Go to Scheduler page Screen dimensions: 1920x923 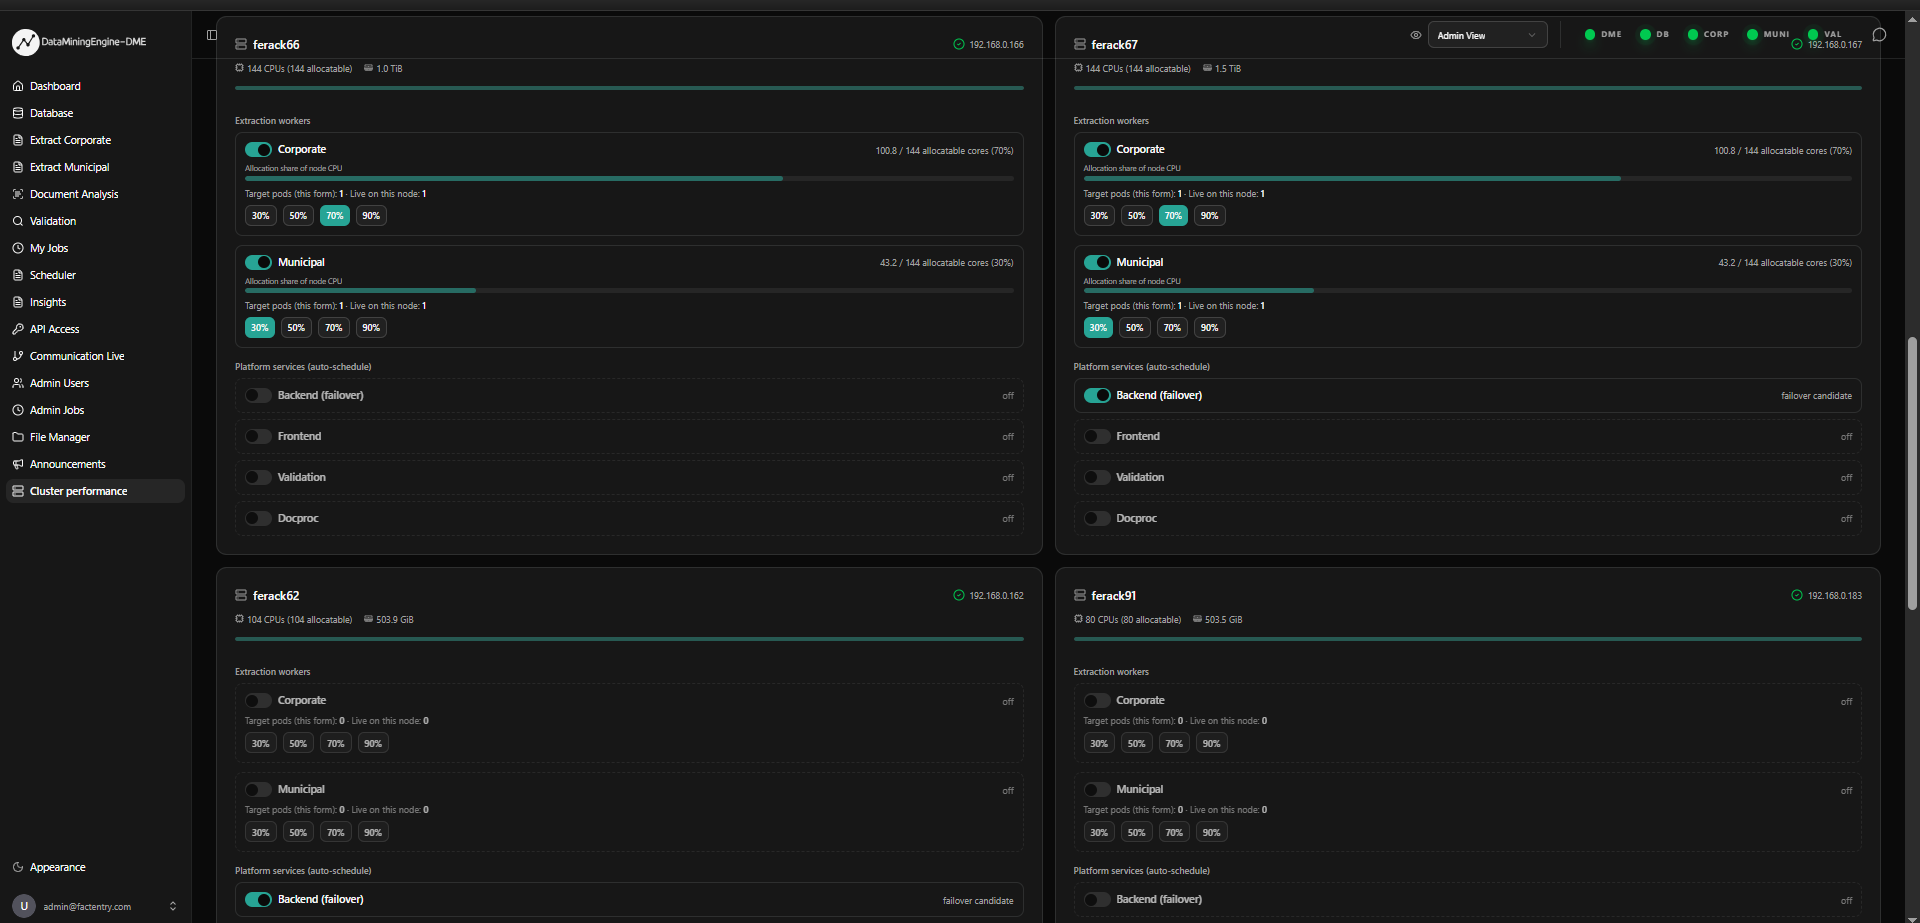[95, 275]
